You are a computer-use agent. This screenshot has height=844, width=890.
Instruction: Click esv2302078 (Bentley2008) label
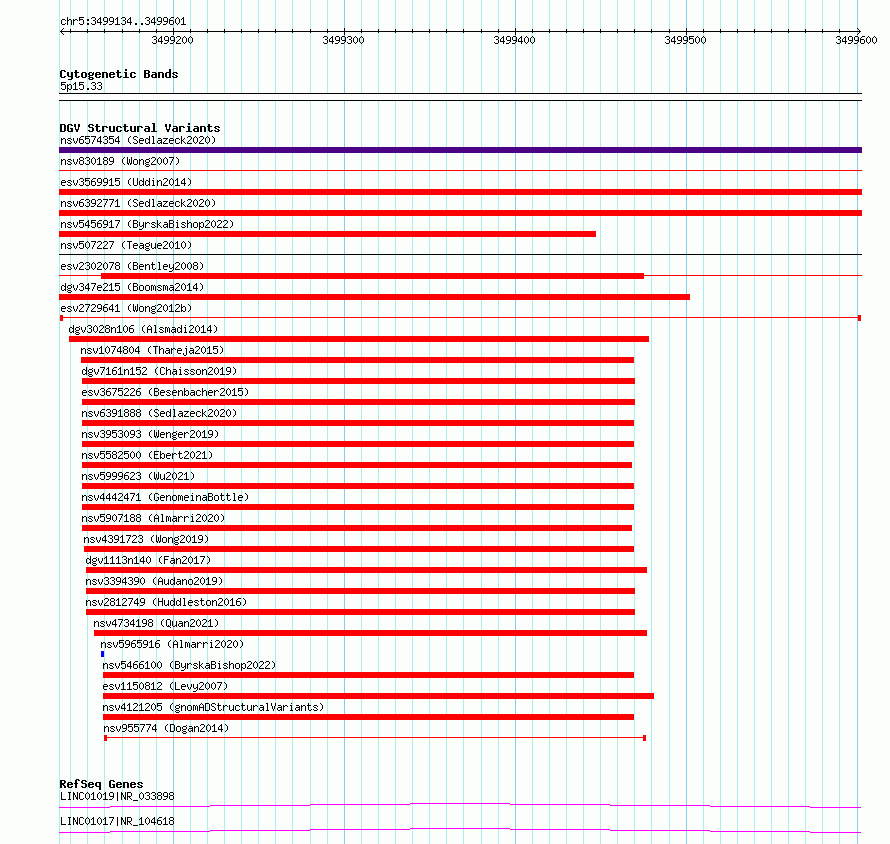(132, 266)
